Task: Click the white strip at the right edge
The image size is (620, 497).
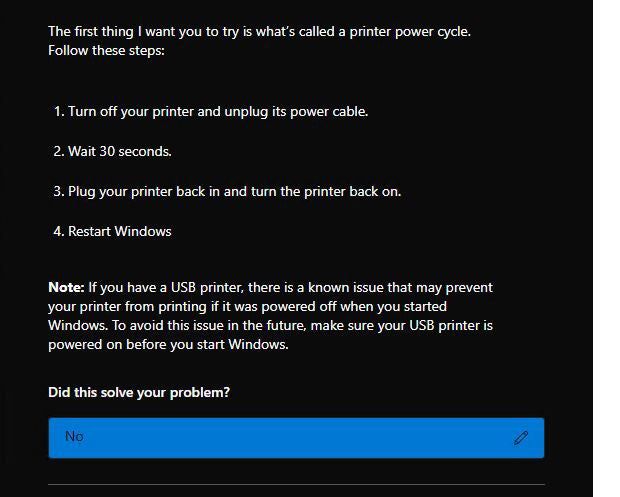Action: pyautogui.click(x=606, y=248)
